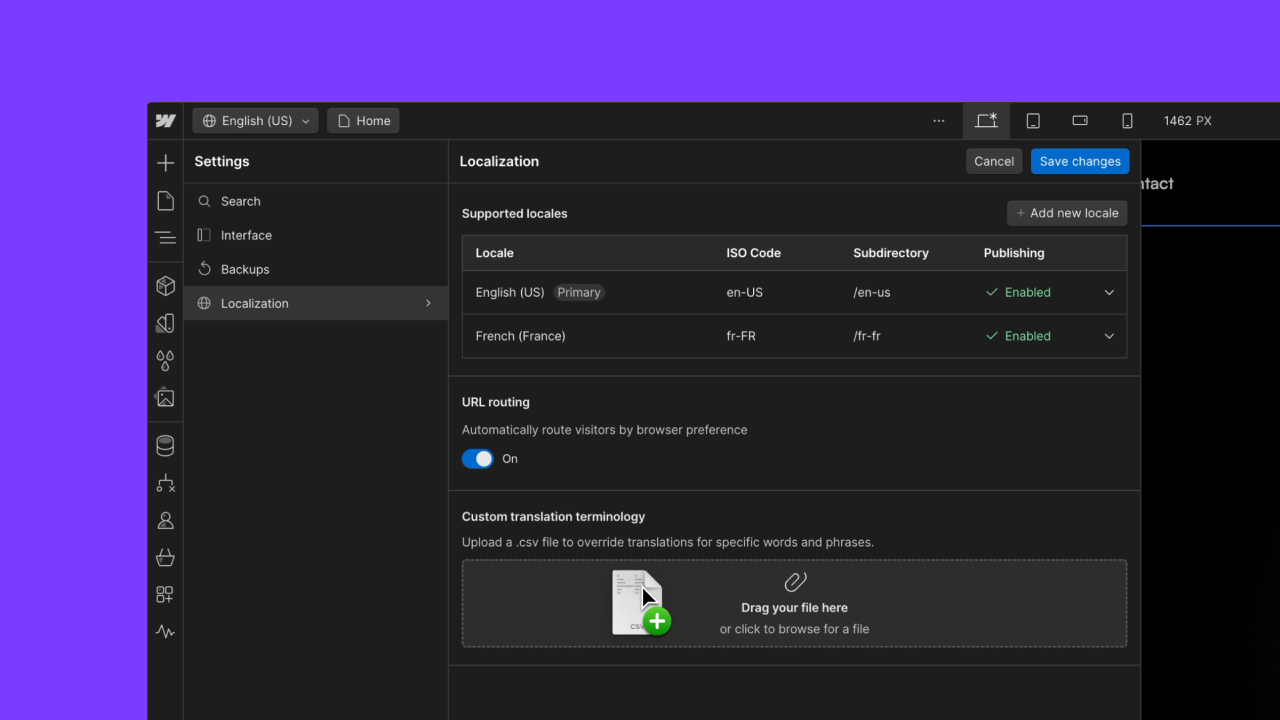Click the Save changes button
Screen dimensions: 1280x720
1080,162
